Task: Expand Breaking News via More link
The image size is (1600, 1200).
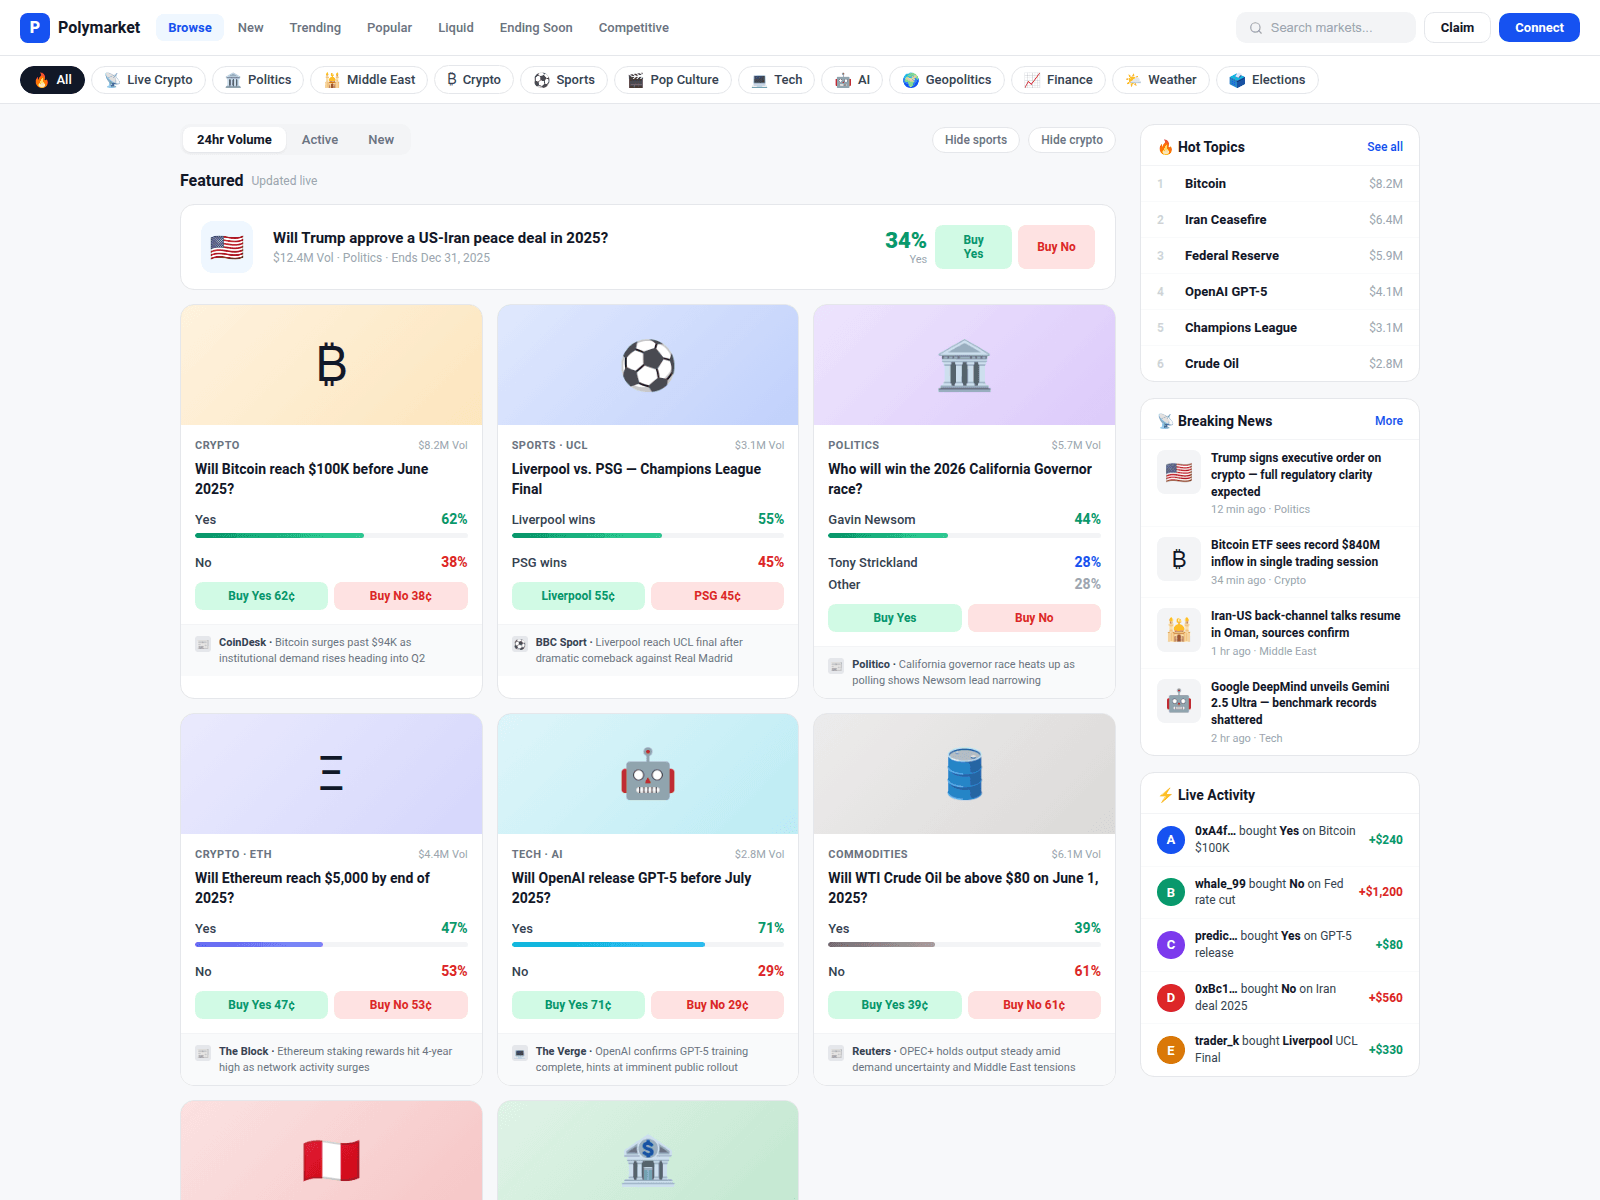Action: (1388, 421)
